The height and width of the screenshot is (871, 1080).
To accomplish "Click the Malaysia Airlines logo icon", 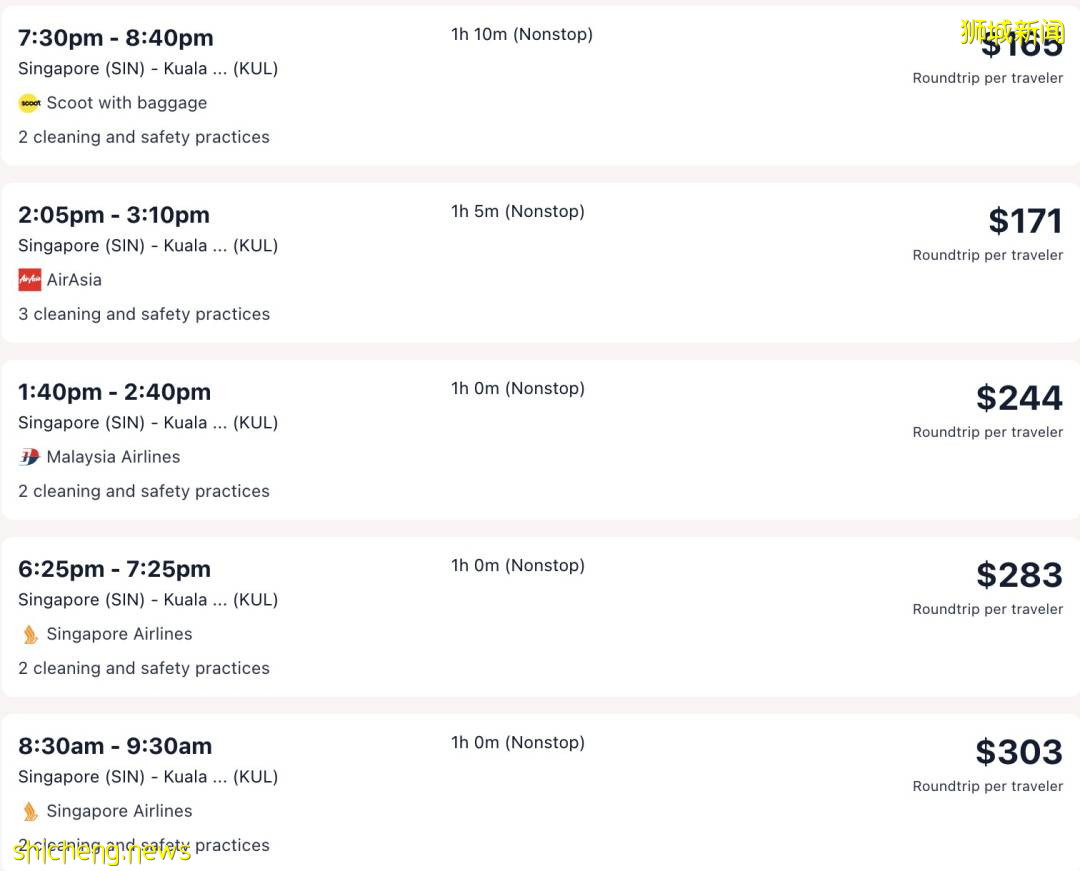I will pos(29,457).
